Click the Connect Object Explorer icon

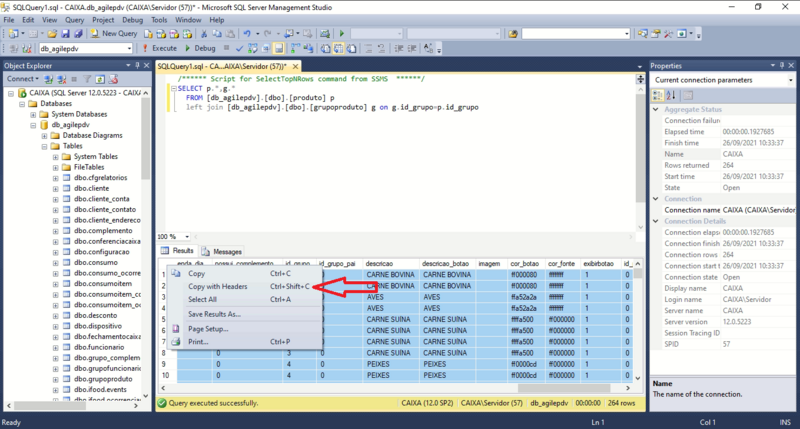point(48,79)
